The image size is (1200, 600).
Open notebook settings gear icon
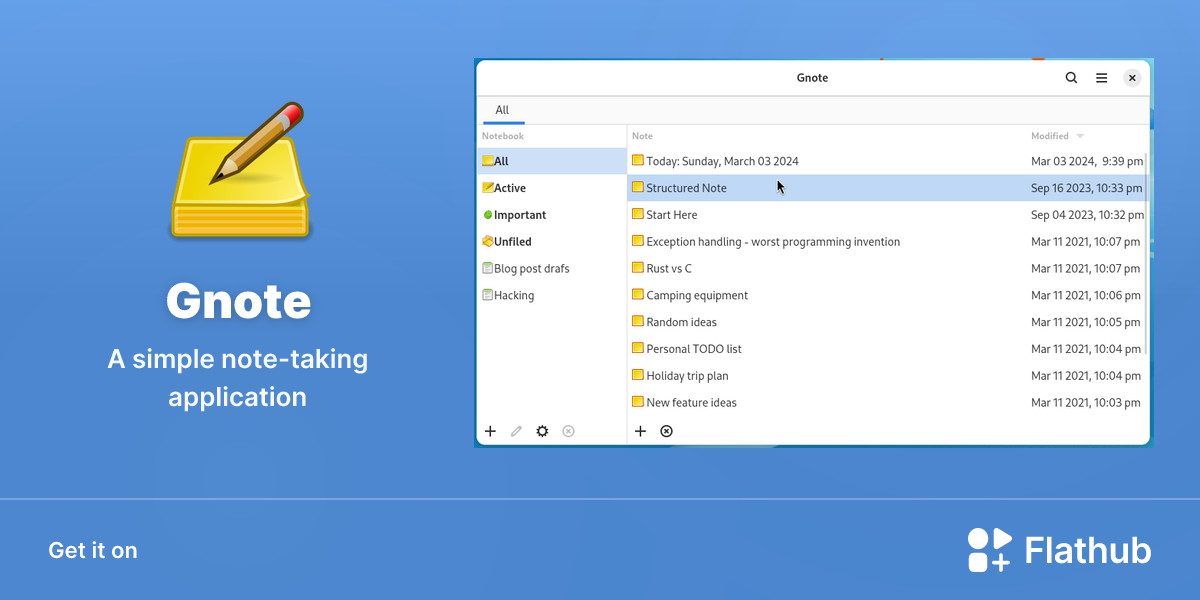542,431
